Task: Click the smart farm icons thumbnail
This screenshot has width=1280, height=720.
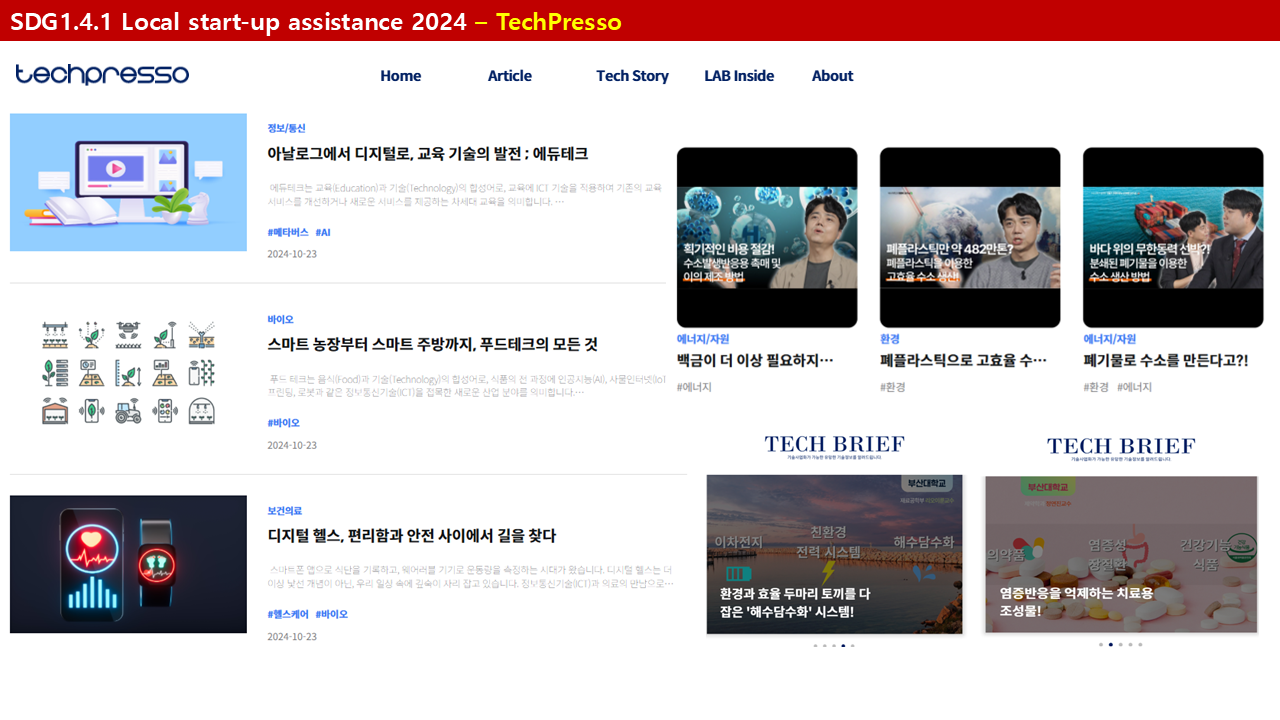Action: pyautogui.click(x=128, y=373)
